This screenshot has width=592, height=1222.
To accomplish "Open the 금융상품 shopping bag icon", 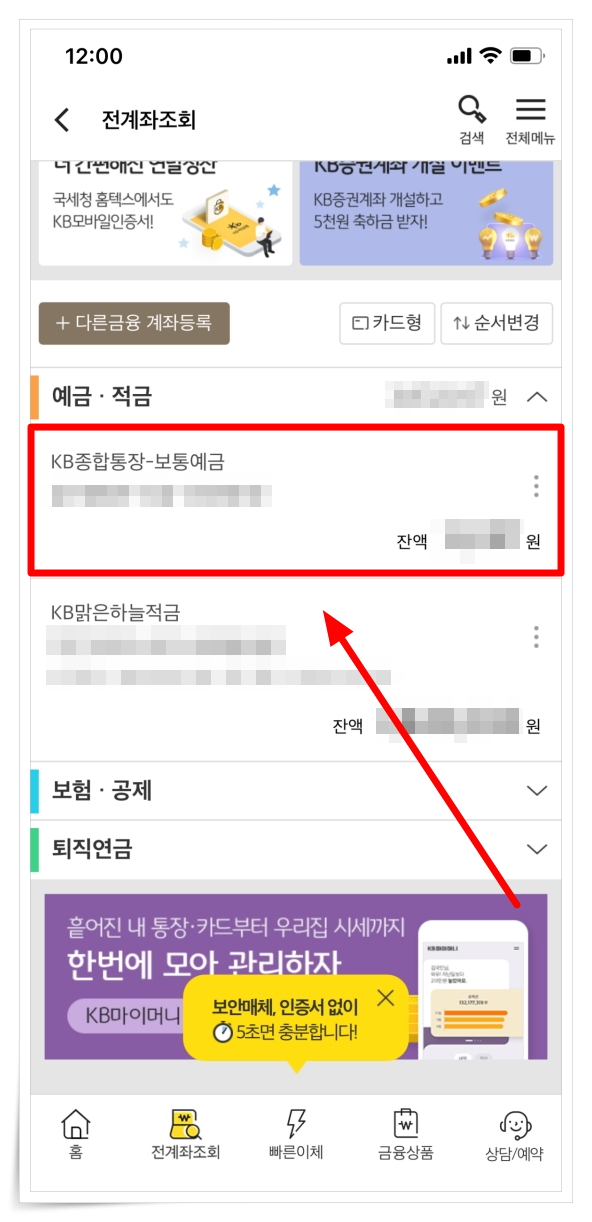I will pyautogui.click(x=406, y=1124).
